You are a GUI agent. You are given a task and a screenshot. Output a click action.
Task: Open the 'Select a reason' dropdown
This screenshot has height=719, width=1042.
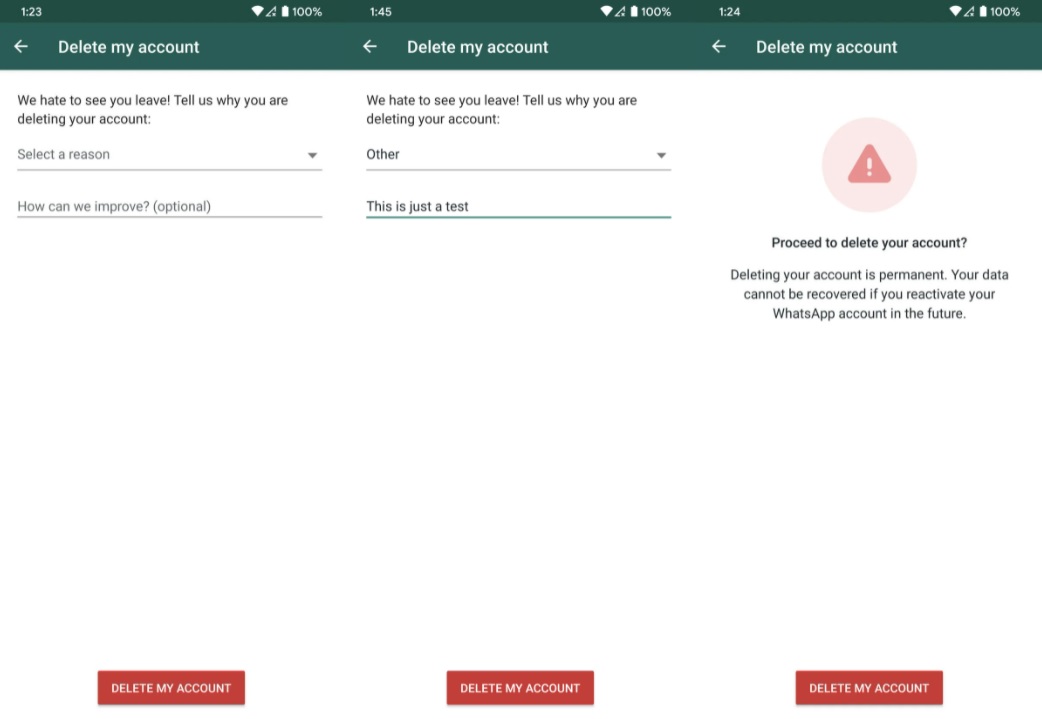tap(160, 155)
